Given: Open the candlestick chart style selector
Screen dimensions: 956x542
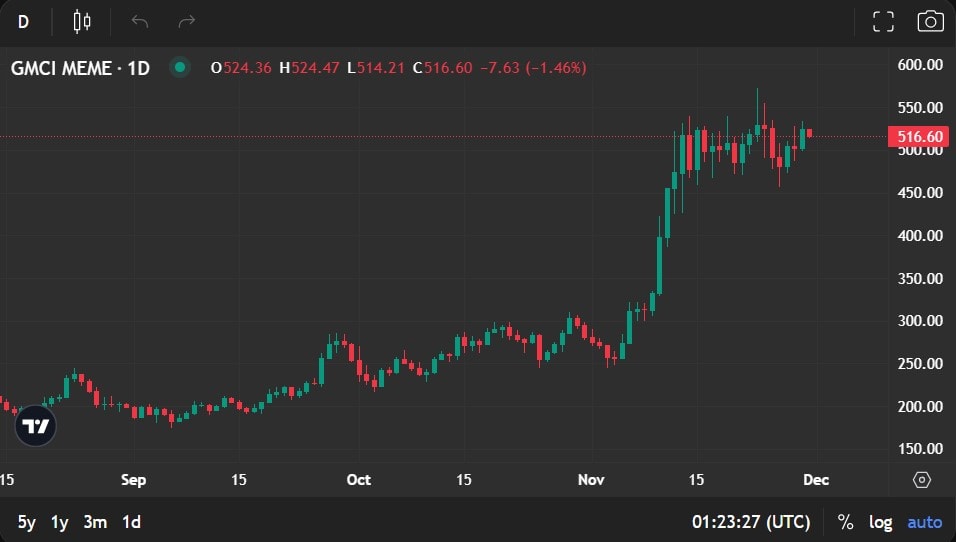Looking at the screenshot, I should click(x=82, y=21).
